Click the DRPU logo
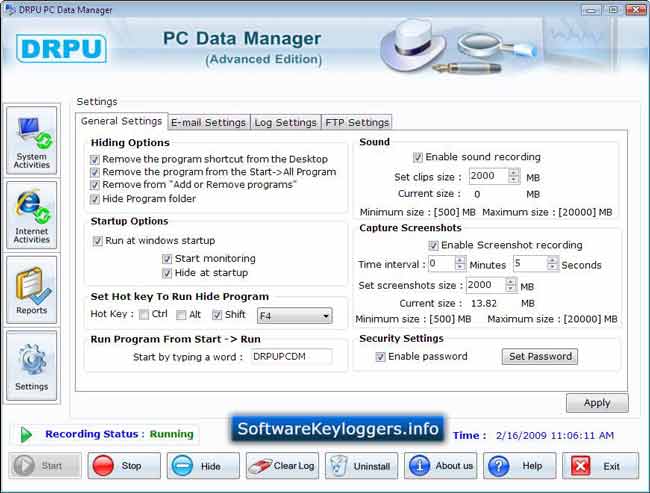650x493 pixels. 61,49
